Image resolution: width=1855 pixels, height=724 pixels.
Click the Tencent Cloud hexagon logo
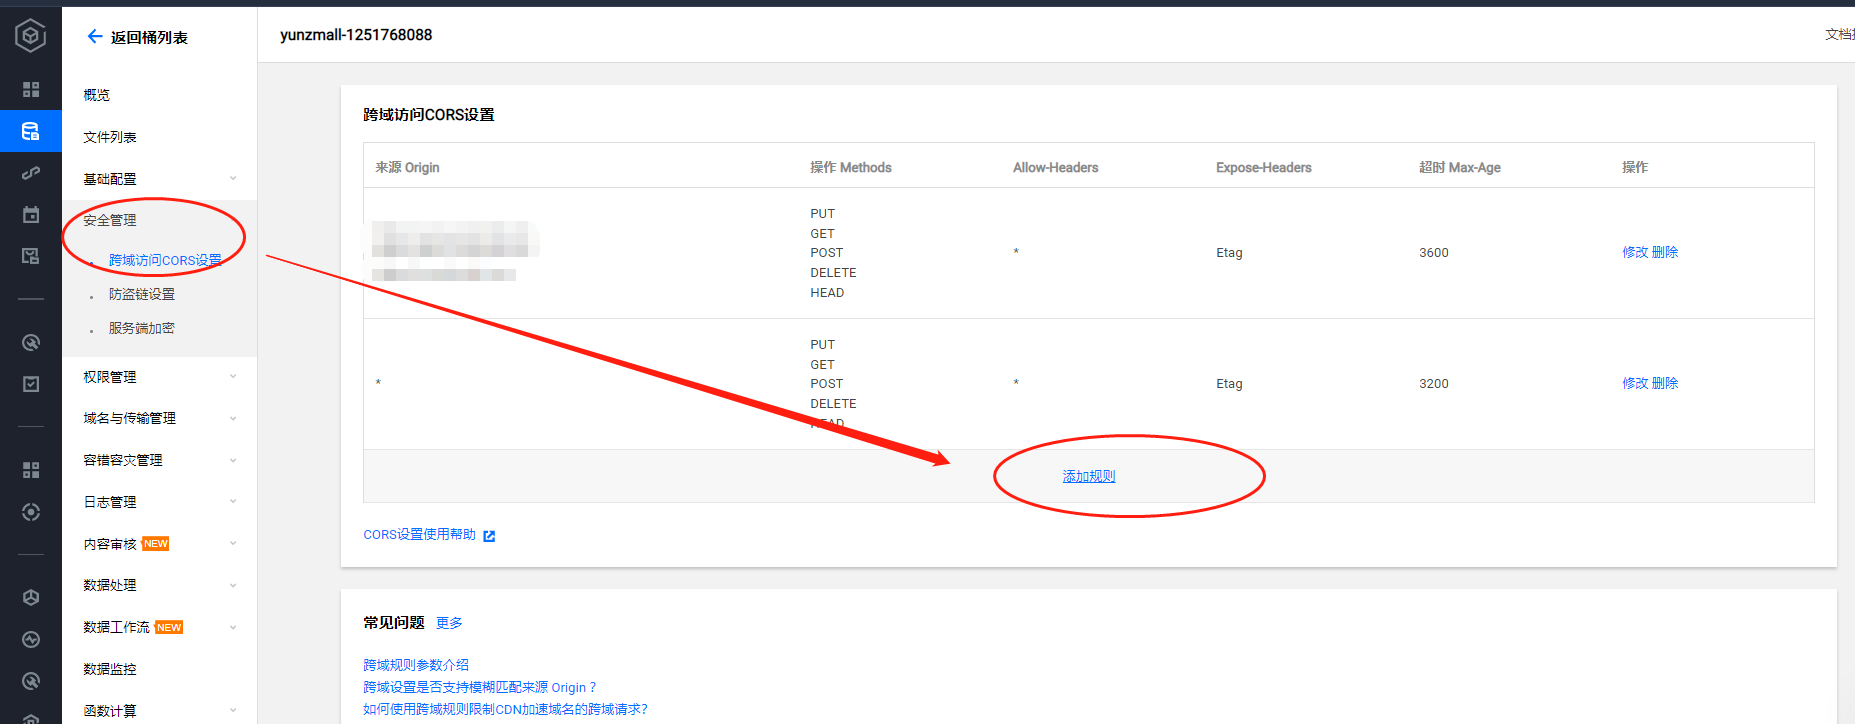(31, 36)
